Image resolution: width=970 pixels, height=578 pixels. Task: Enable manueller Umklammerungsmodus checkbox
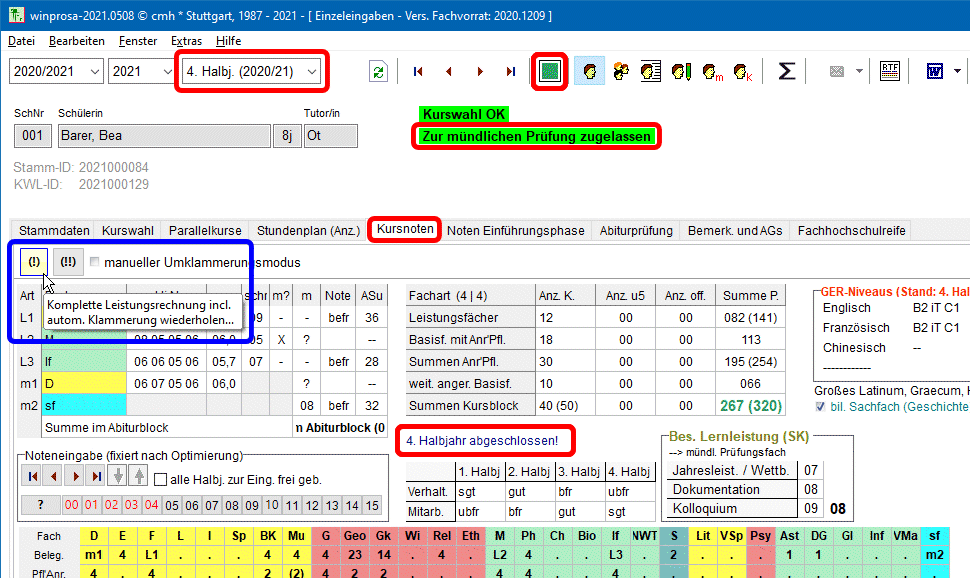[95, 263]
